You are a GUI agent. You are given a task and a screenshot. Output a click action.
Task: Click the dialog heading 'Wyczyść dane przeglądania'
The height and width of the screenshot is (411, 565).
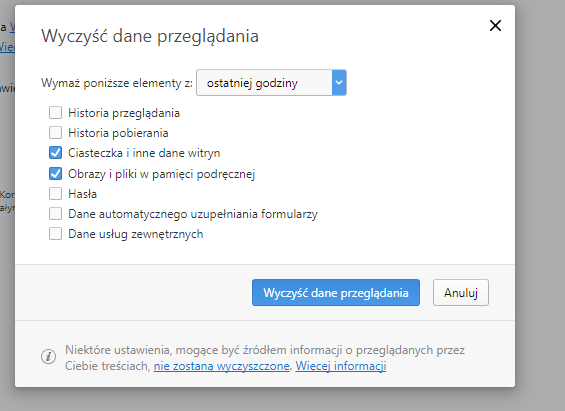pos(150,36)
